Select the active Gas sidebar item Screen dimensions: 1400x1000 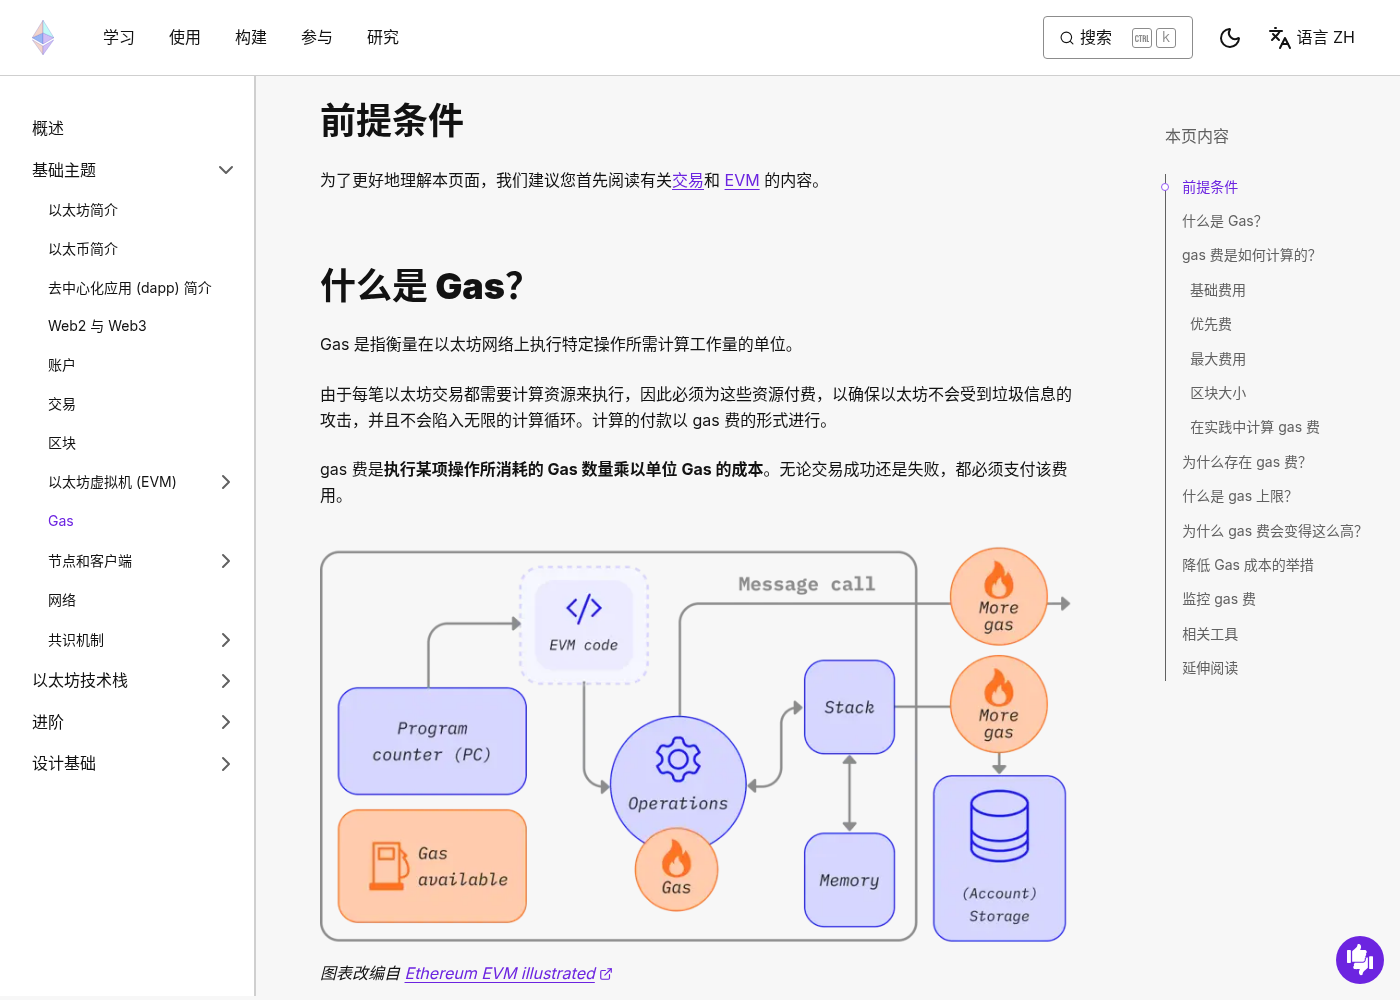(x=61, y=521)
